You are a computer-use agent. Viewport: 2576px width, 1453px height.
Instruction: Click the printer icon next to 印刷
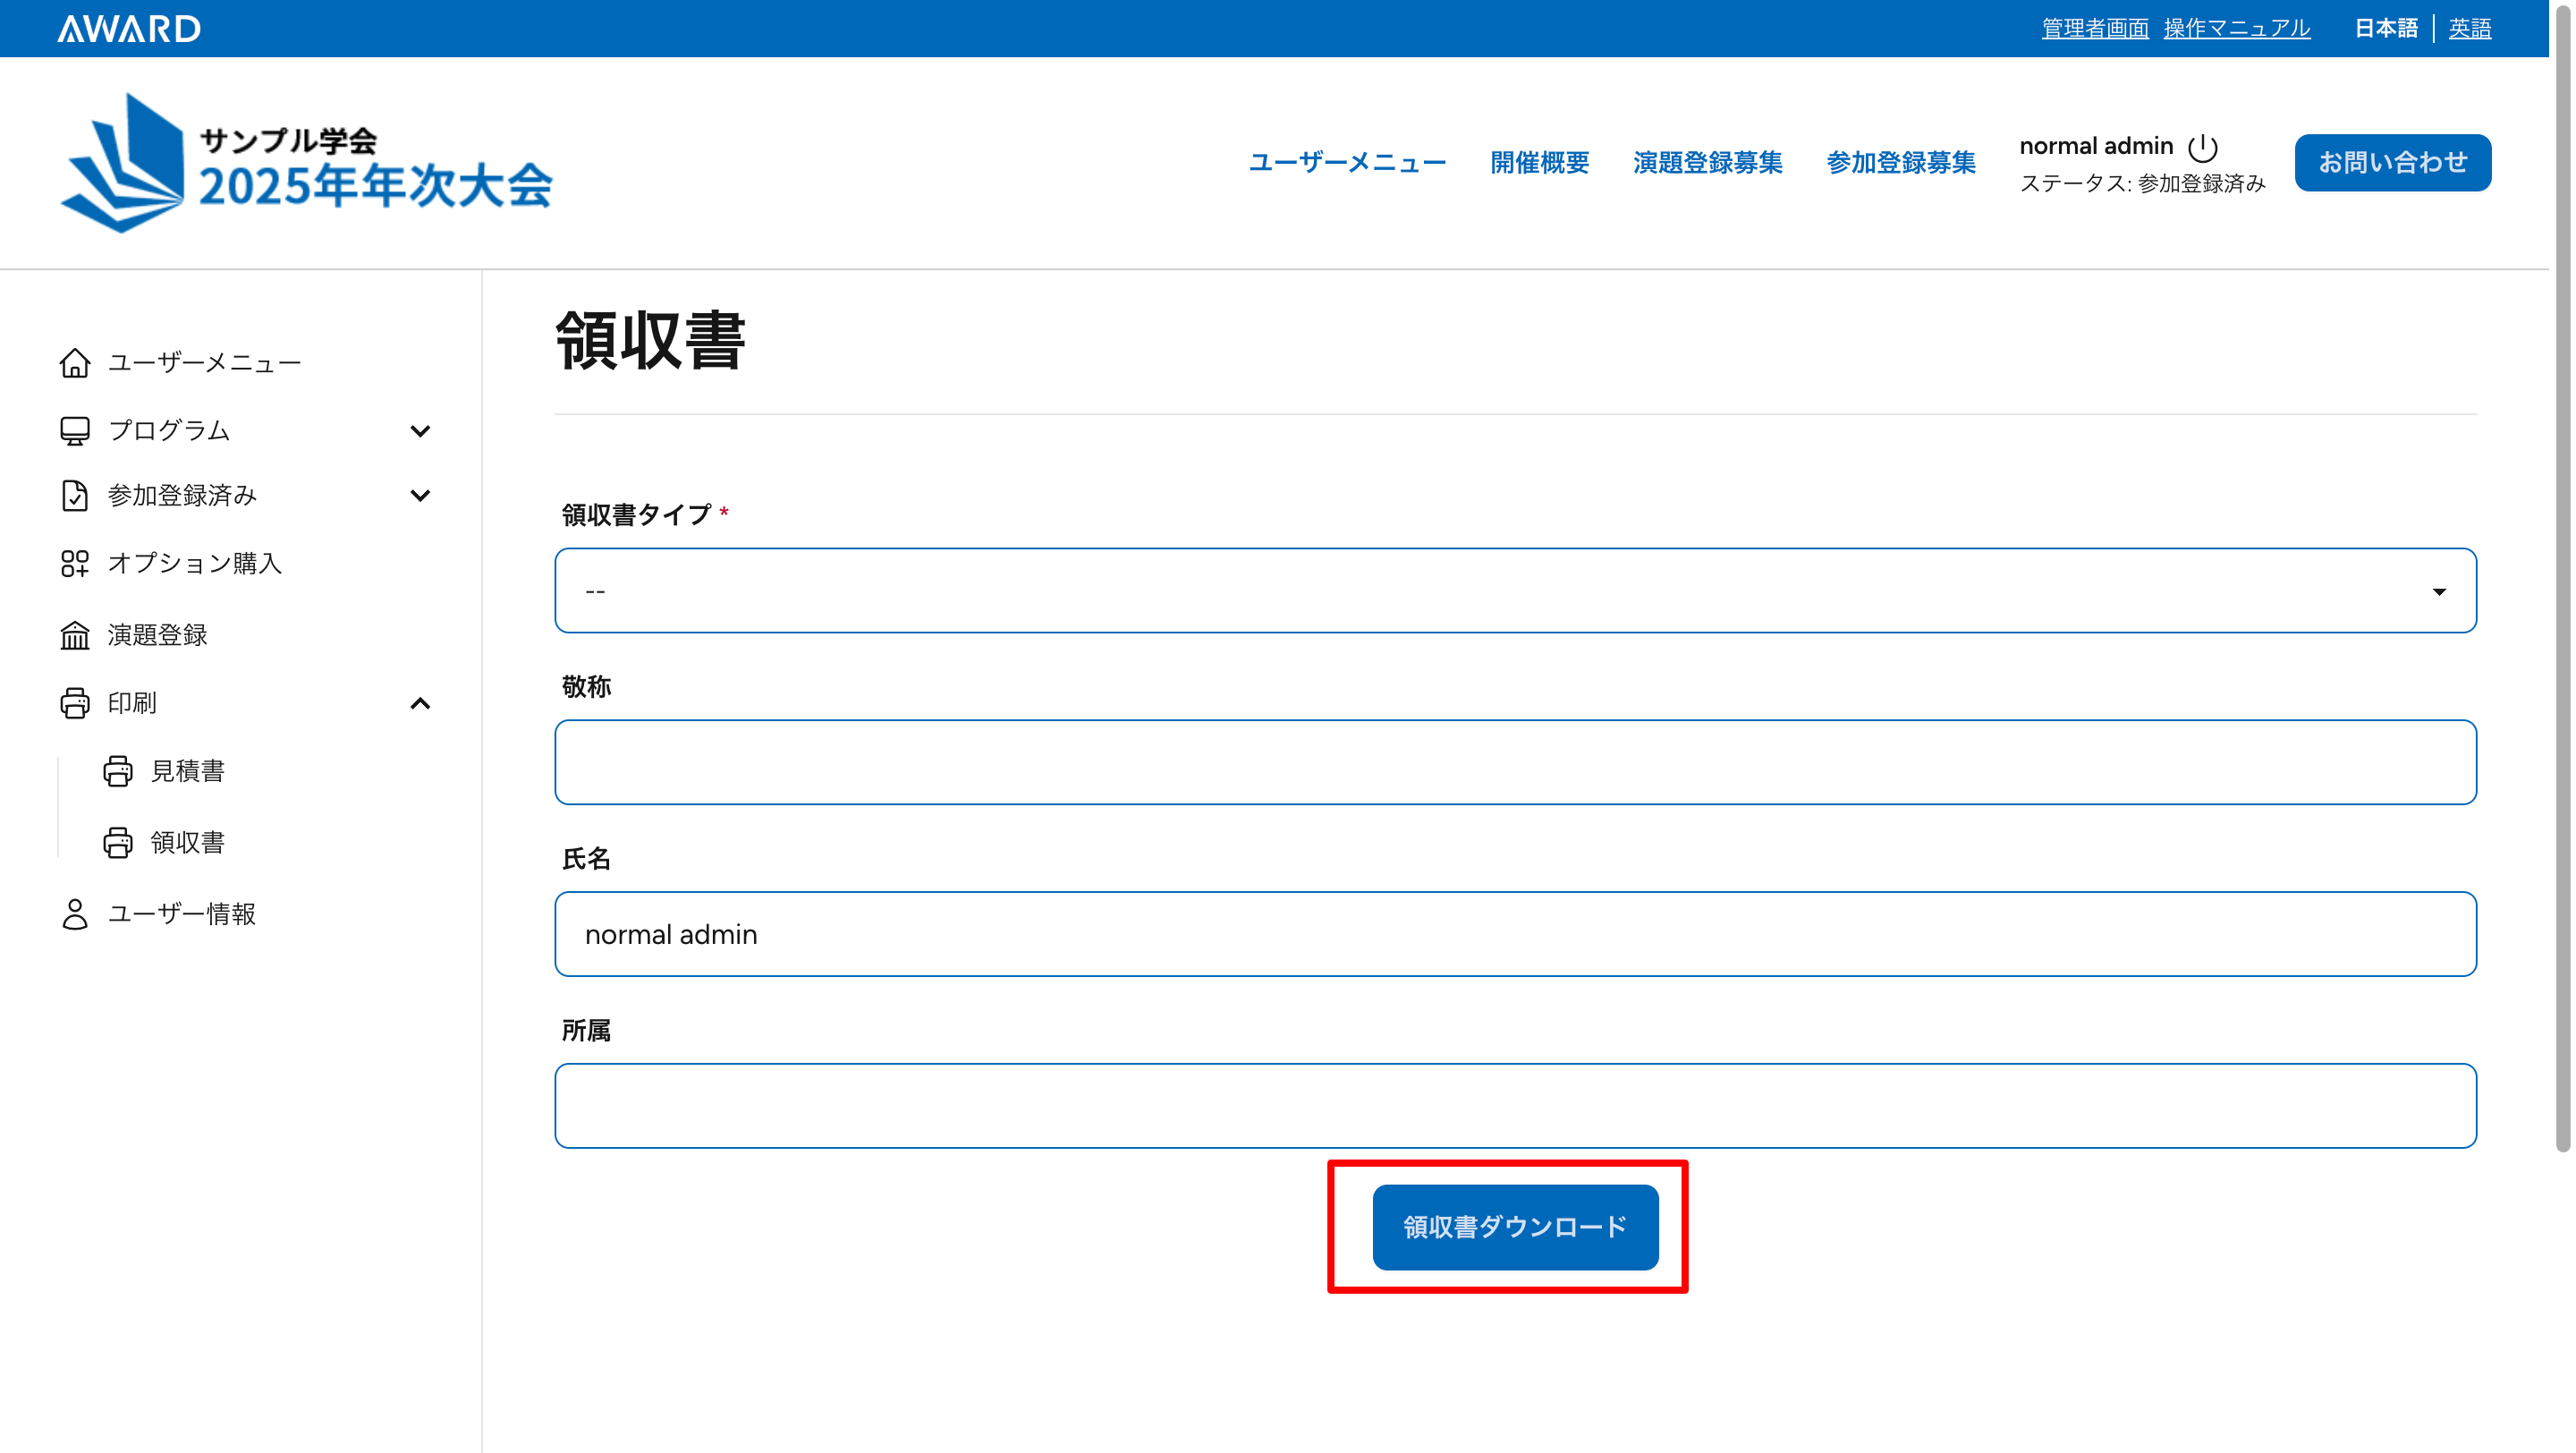tap(75, 703)
